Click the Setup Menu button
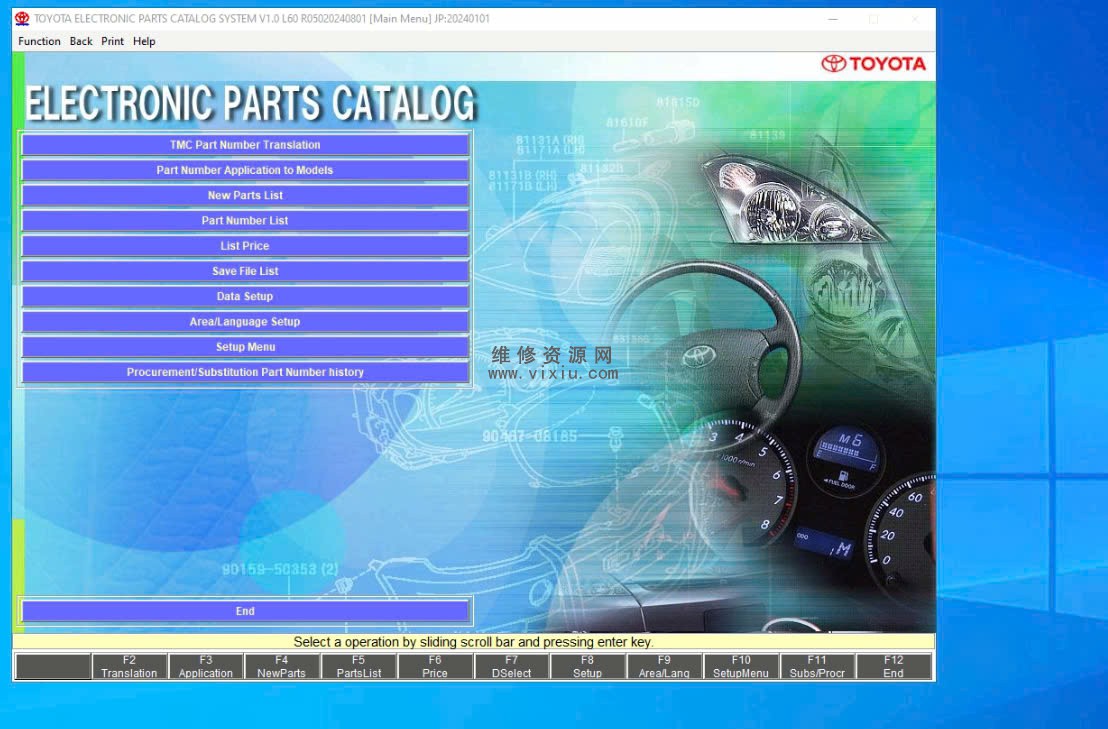Screen dimensions: 1108x729 pos(245,347)
